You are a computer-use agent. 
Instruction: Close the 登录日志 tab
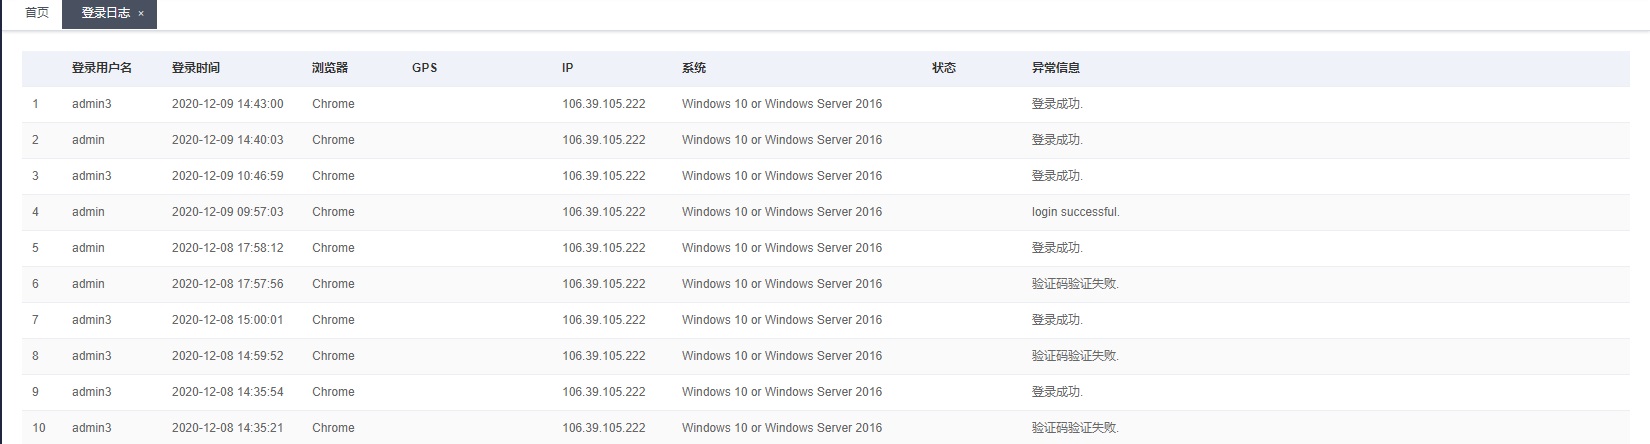point(141,14)
